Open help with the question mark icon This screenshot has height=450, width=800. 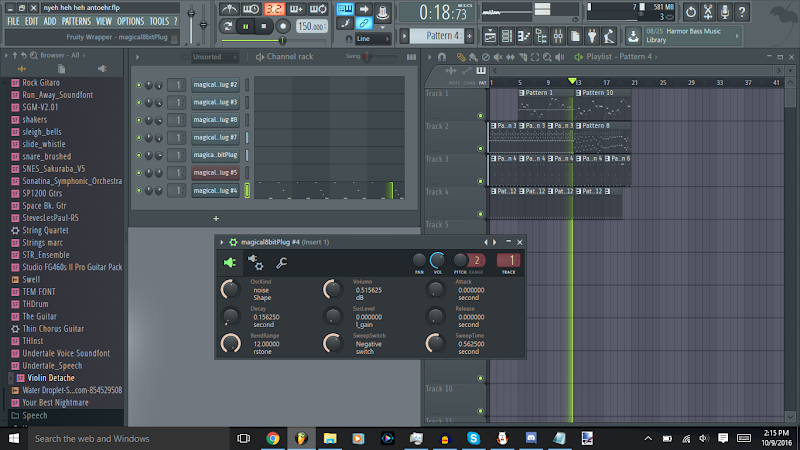click(x=742, y=12)
